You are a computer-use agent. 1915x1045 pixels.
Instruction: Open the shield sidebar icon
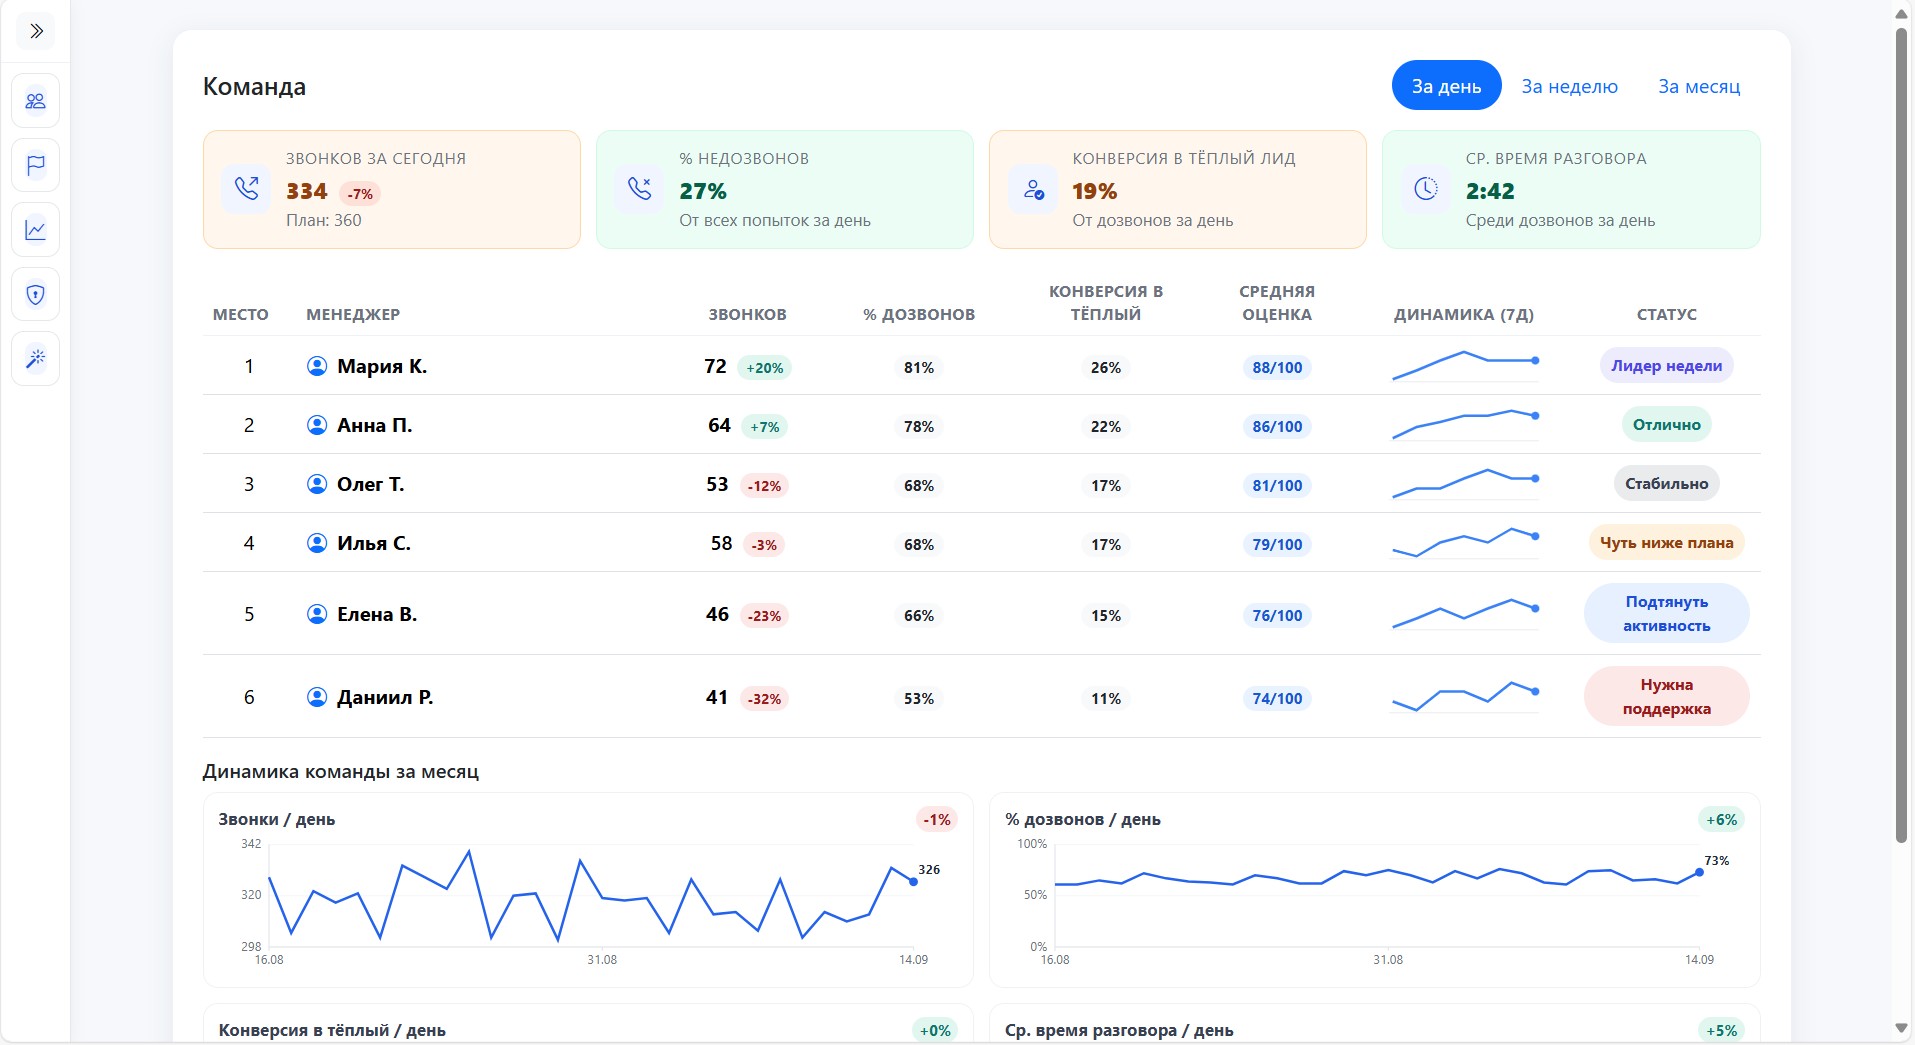click(36, 294)
